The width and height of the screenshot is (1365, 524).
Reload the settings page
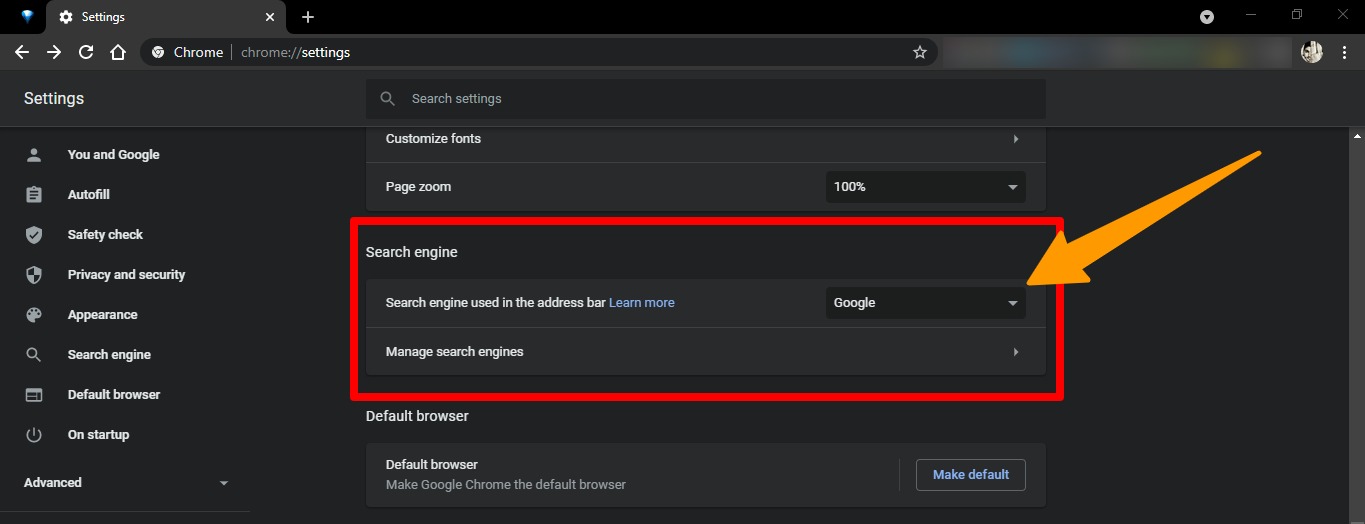click(86, 52)
